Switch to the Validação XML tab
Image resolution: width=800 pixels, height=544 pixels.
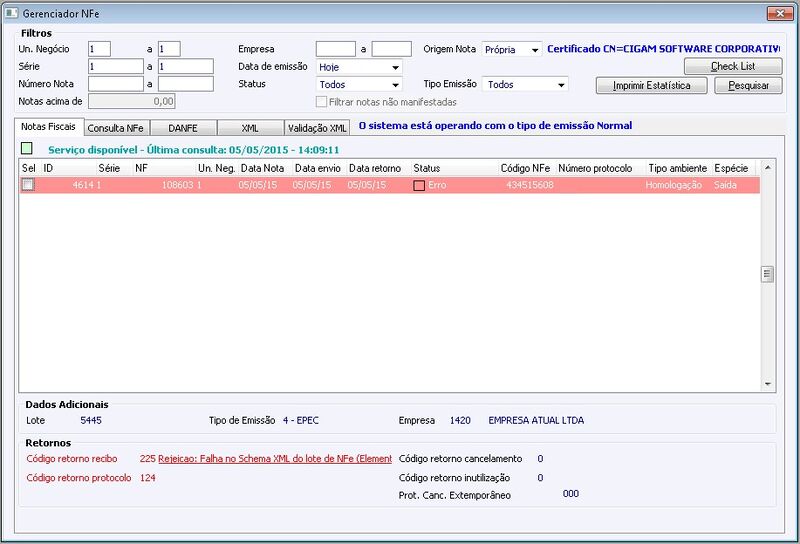(317, 128)
